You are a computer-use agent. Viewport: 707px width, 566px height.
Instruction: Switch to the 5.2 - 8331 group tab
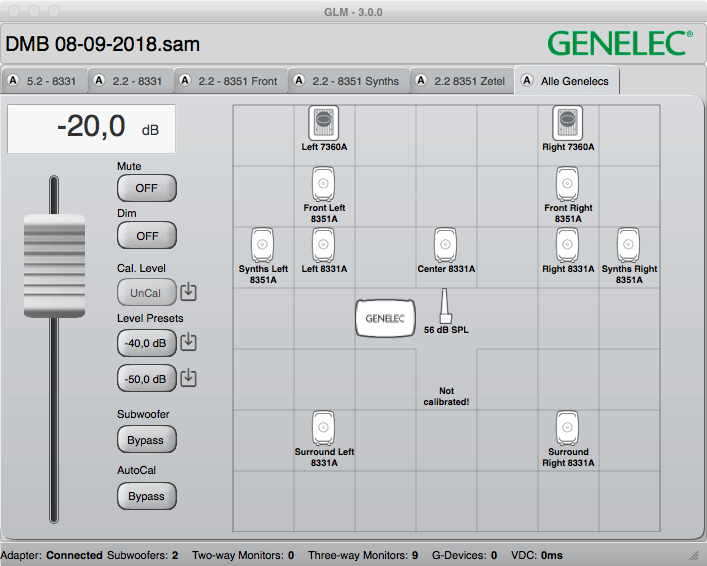tap(44, 81)
